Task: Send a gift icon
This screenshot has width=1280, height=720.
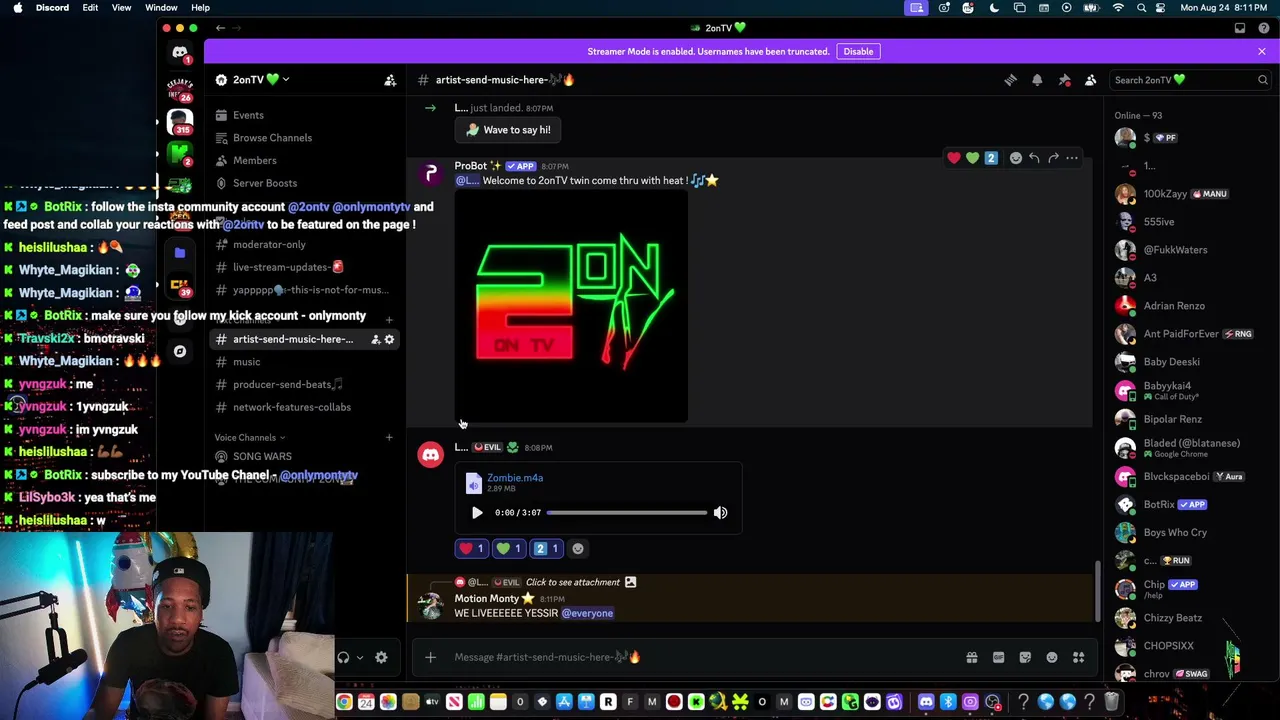Action: (971, 657)
